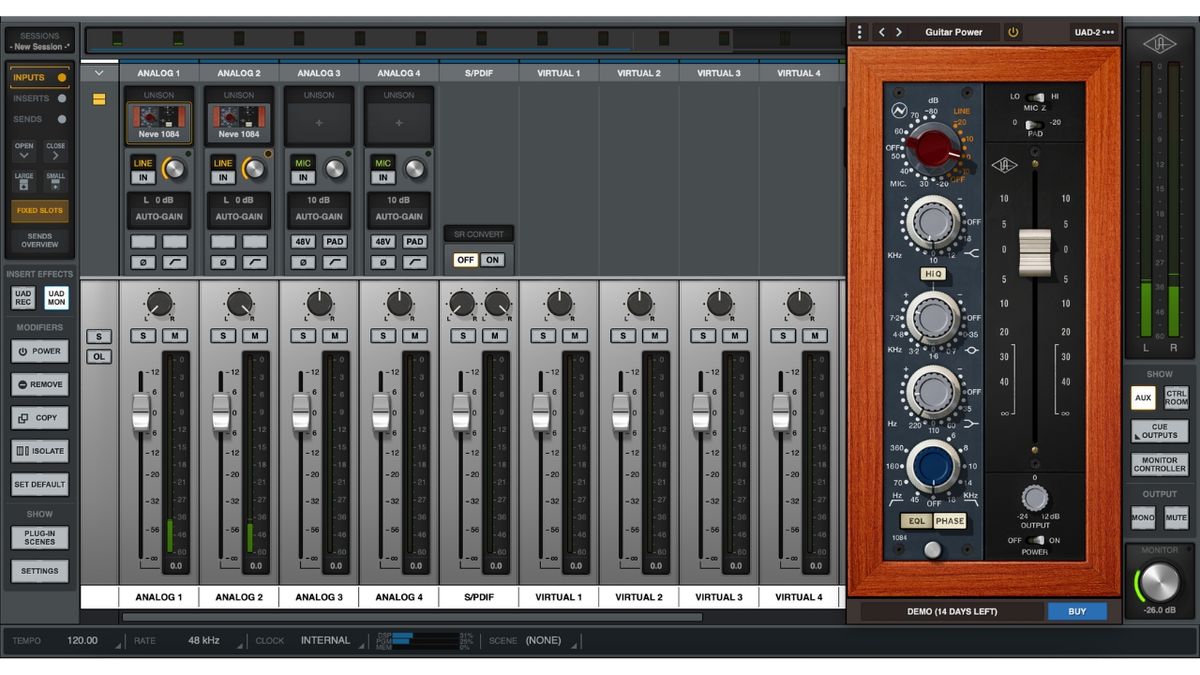Collapse slots with CLOSE chevron
Image resolution: width=1200 pixels, height=675 pixels.
point(55,152)
